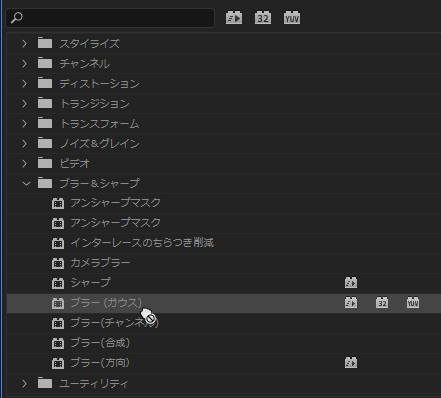The height and width of the screenshot is (398, 441).
Task: Click the YUV badge on ブラー (ガウス) row
Action: 413,303
